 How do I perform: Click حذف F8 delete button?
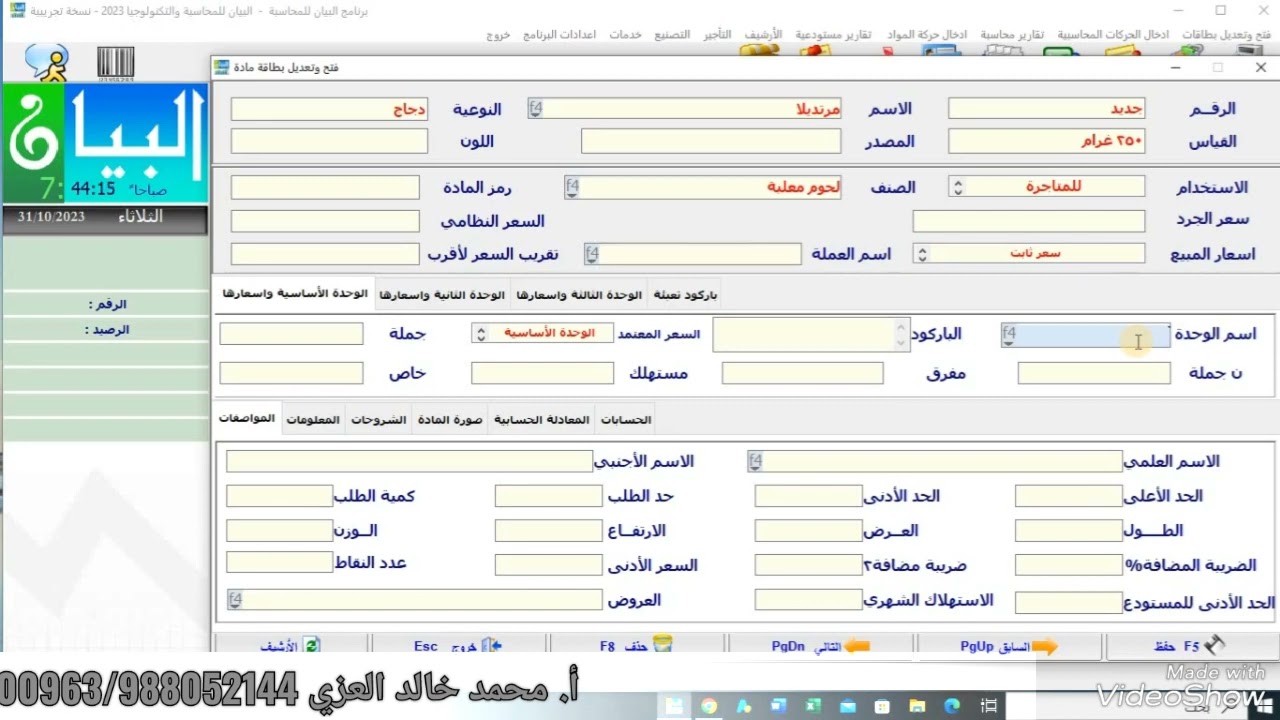point(636,646)
